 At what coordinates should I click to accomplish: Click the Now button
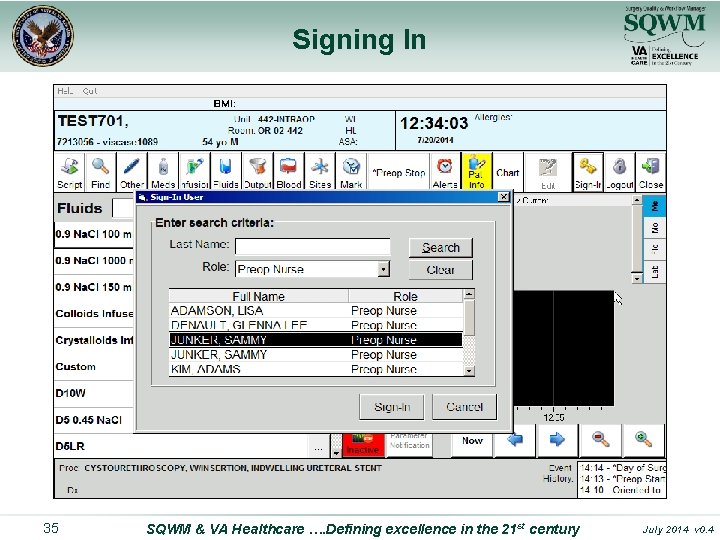point(472,441)
